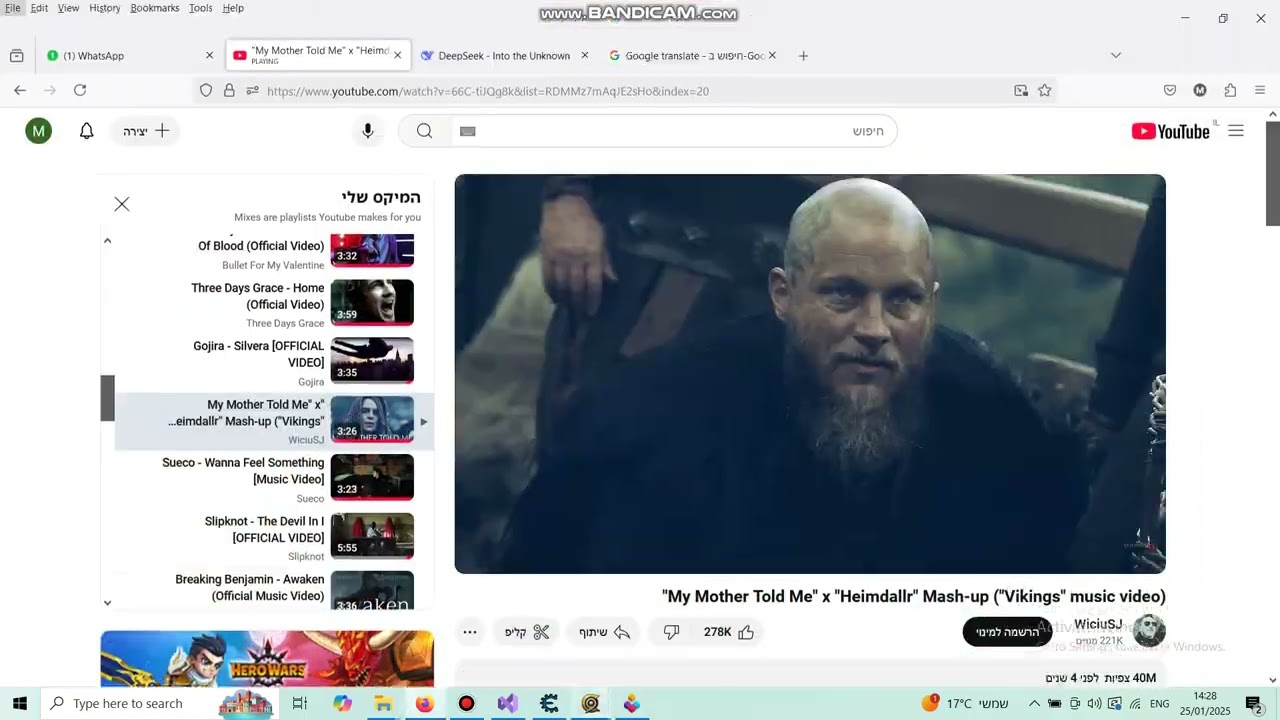Viewport: 1280px width, 720px height.
Task: Open Firefox View icon in tab bar
Action: [16, 56]
